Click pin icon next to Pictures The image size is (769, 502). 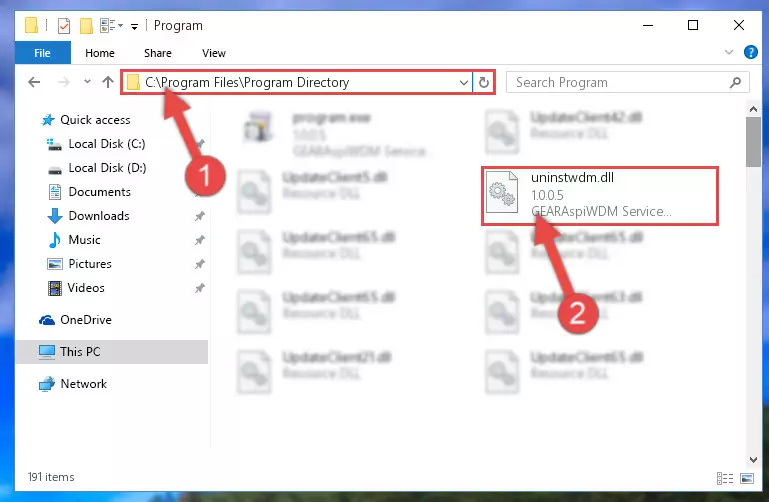[x=200, y=264]
